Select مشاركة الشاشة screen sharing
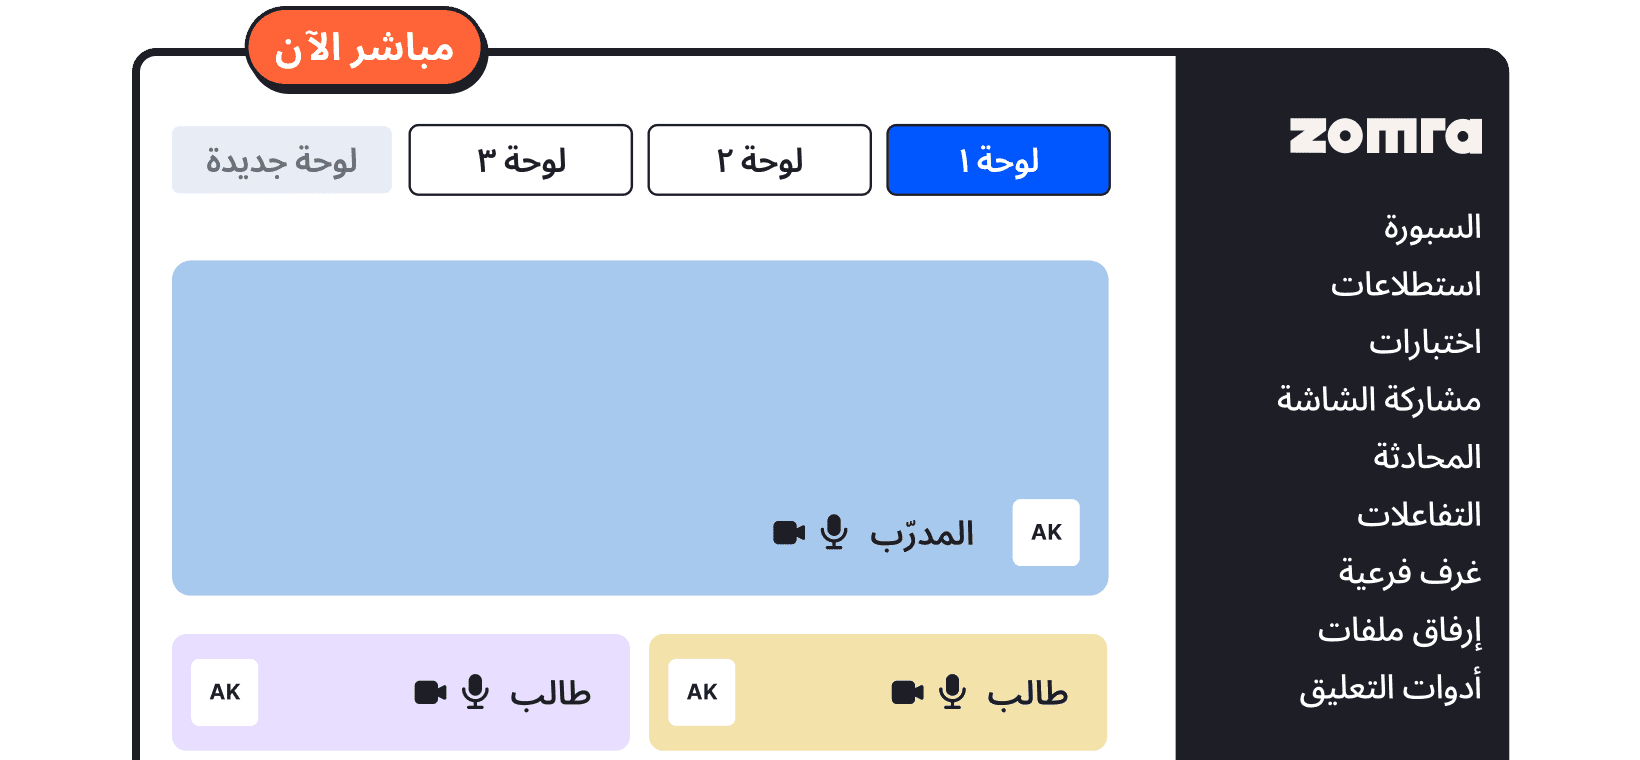 [x=1379, y=400]
